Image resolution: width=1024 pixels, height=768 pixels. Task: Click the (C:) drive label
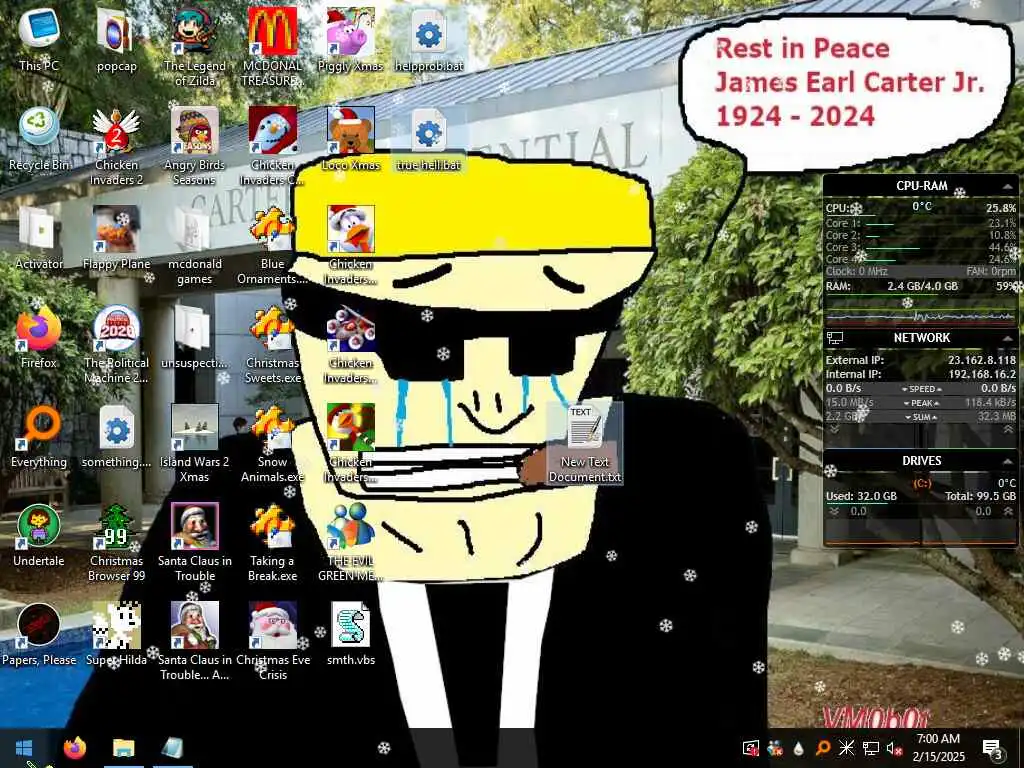(921, 483)
